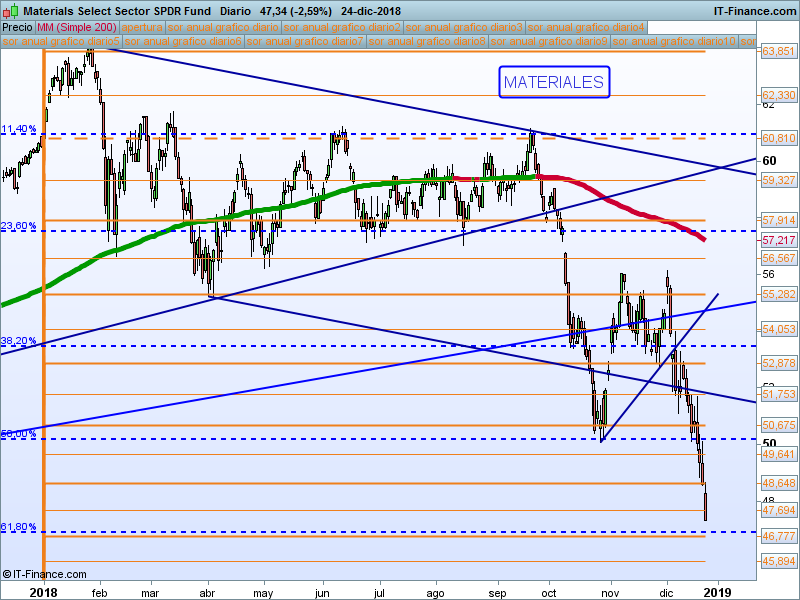This screenshot has height=600, width=800.
Task: Select the Precio legend tab
Action: [x=18, y=28]
